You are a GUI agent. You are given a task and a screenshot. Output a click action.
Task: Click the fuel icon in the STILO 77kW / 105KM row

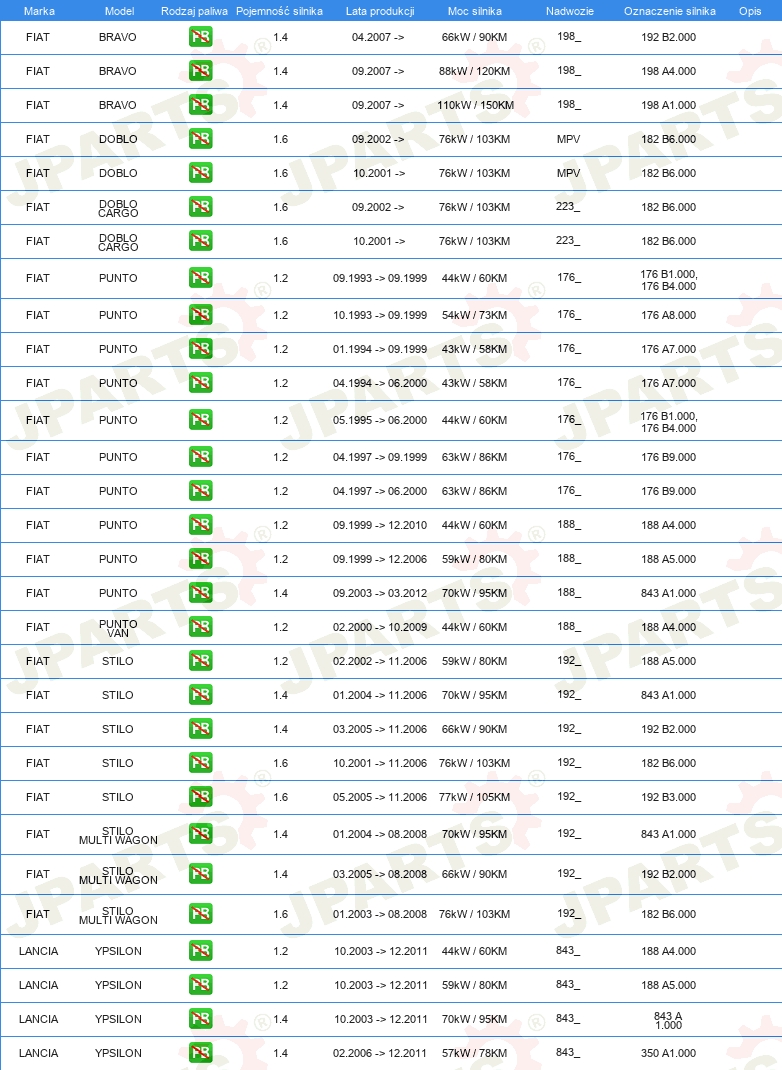[x=201, y=797]
